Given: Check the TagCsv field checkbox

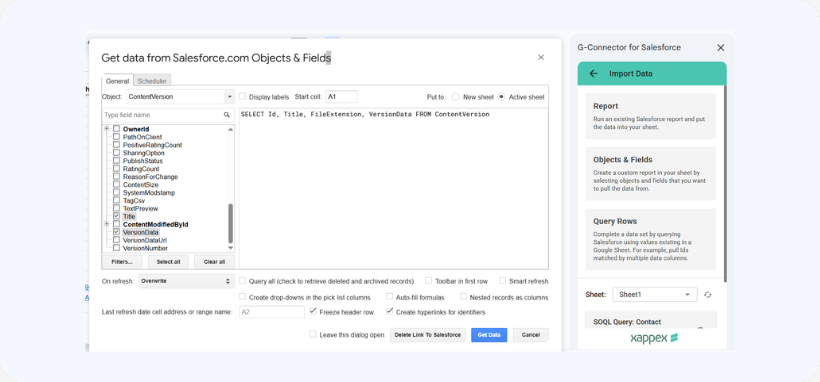Looking at the screenshot, I should click(117, 200).
